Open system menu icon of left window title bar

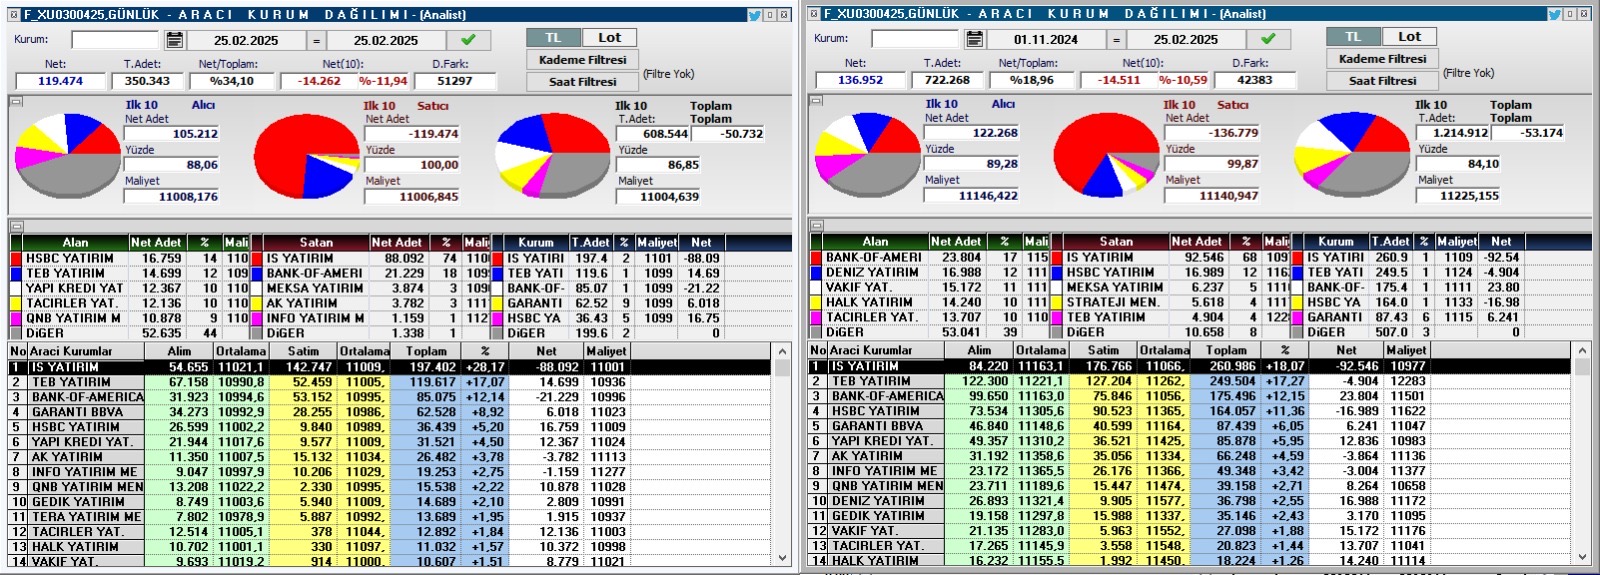point(13,14)
